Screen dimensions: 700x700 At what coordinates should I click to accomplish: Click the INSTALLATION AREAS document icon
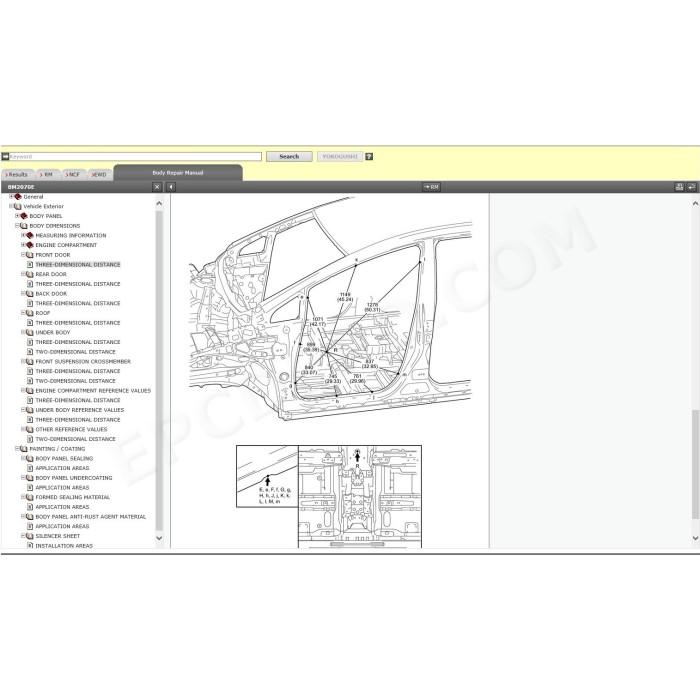pyautogui.click(x=30, y=546)
